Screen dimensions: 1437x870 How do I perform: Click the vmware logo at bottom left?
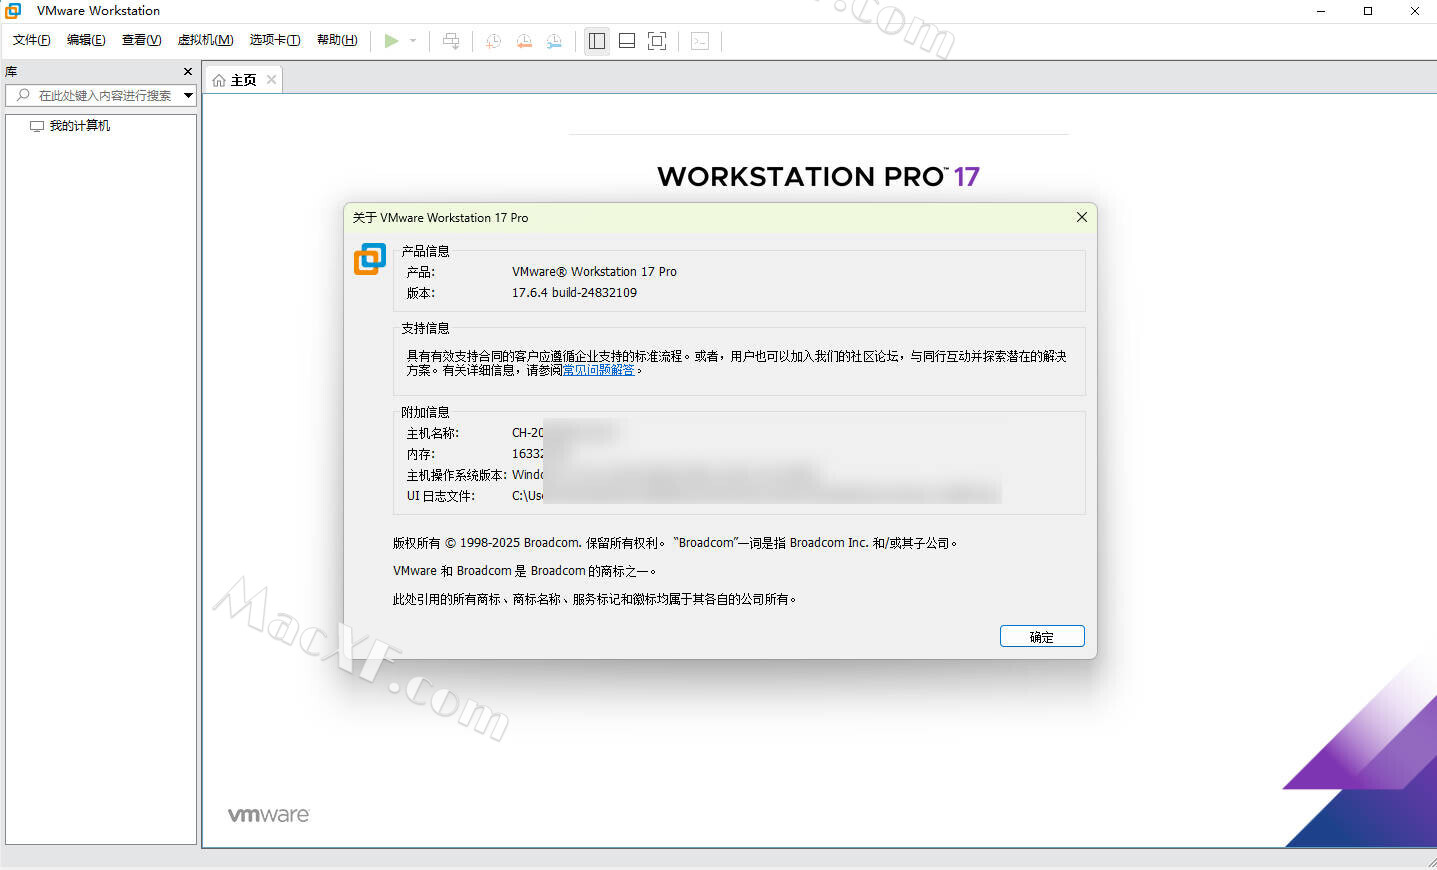point(269,815)
